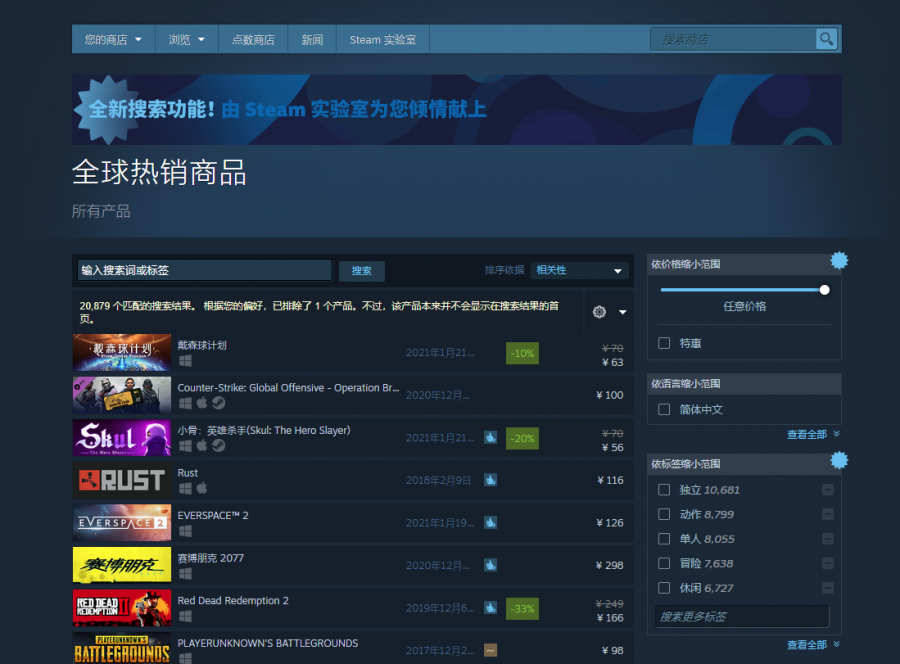The image size is (900, 664).
Task: Click the Windows icon under Skul: The Hero Slayer
Action: click(185, 446)
